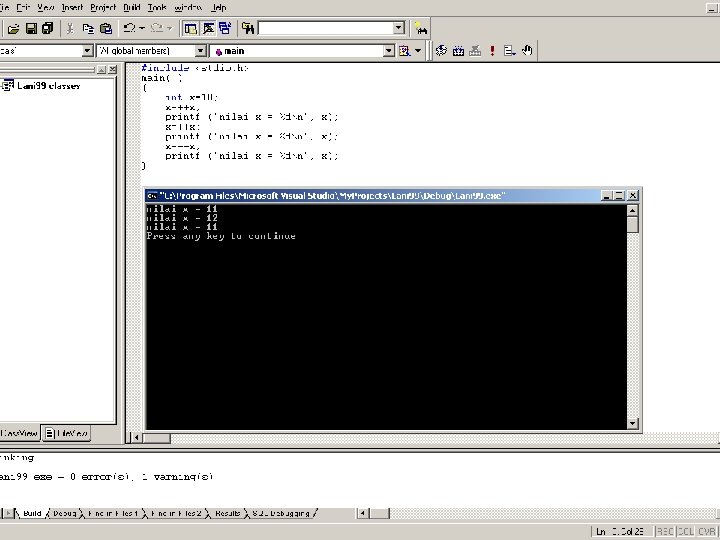Screen dimensions: 720x540
Task: Click the red exclamation Execute Program icon
Action: coord(492,51)
